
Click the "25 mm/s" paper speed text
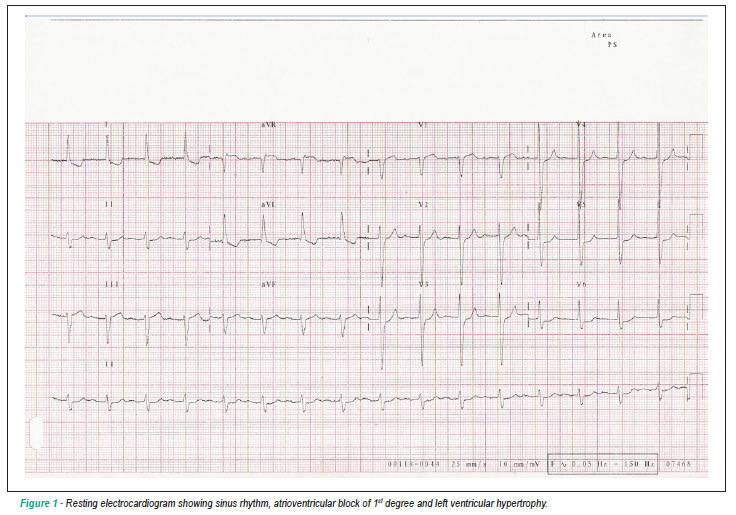[468, 464]
